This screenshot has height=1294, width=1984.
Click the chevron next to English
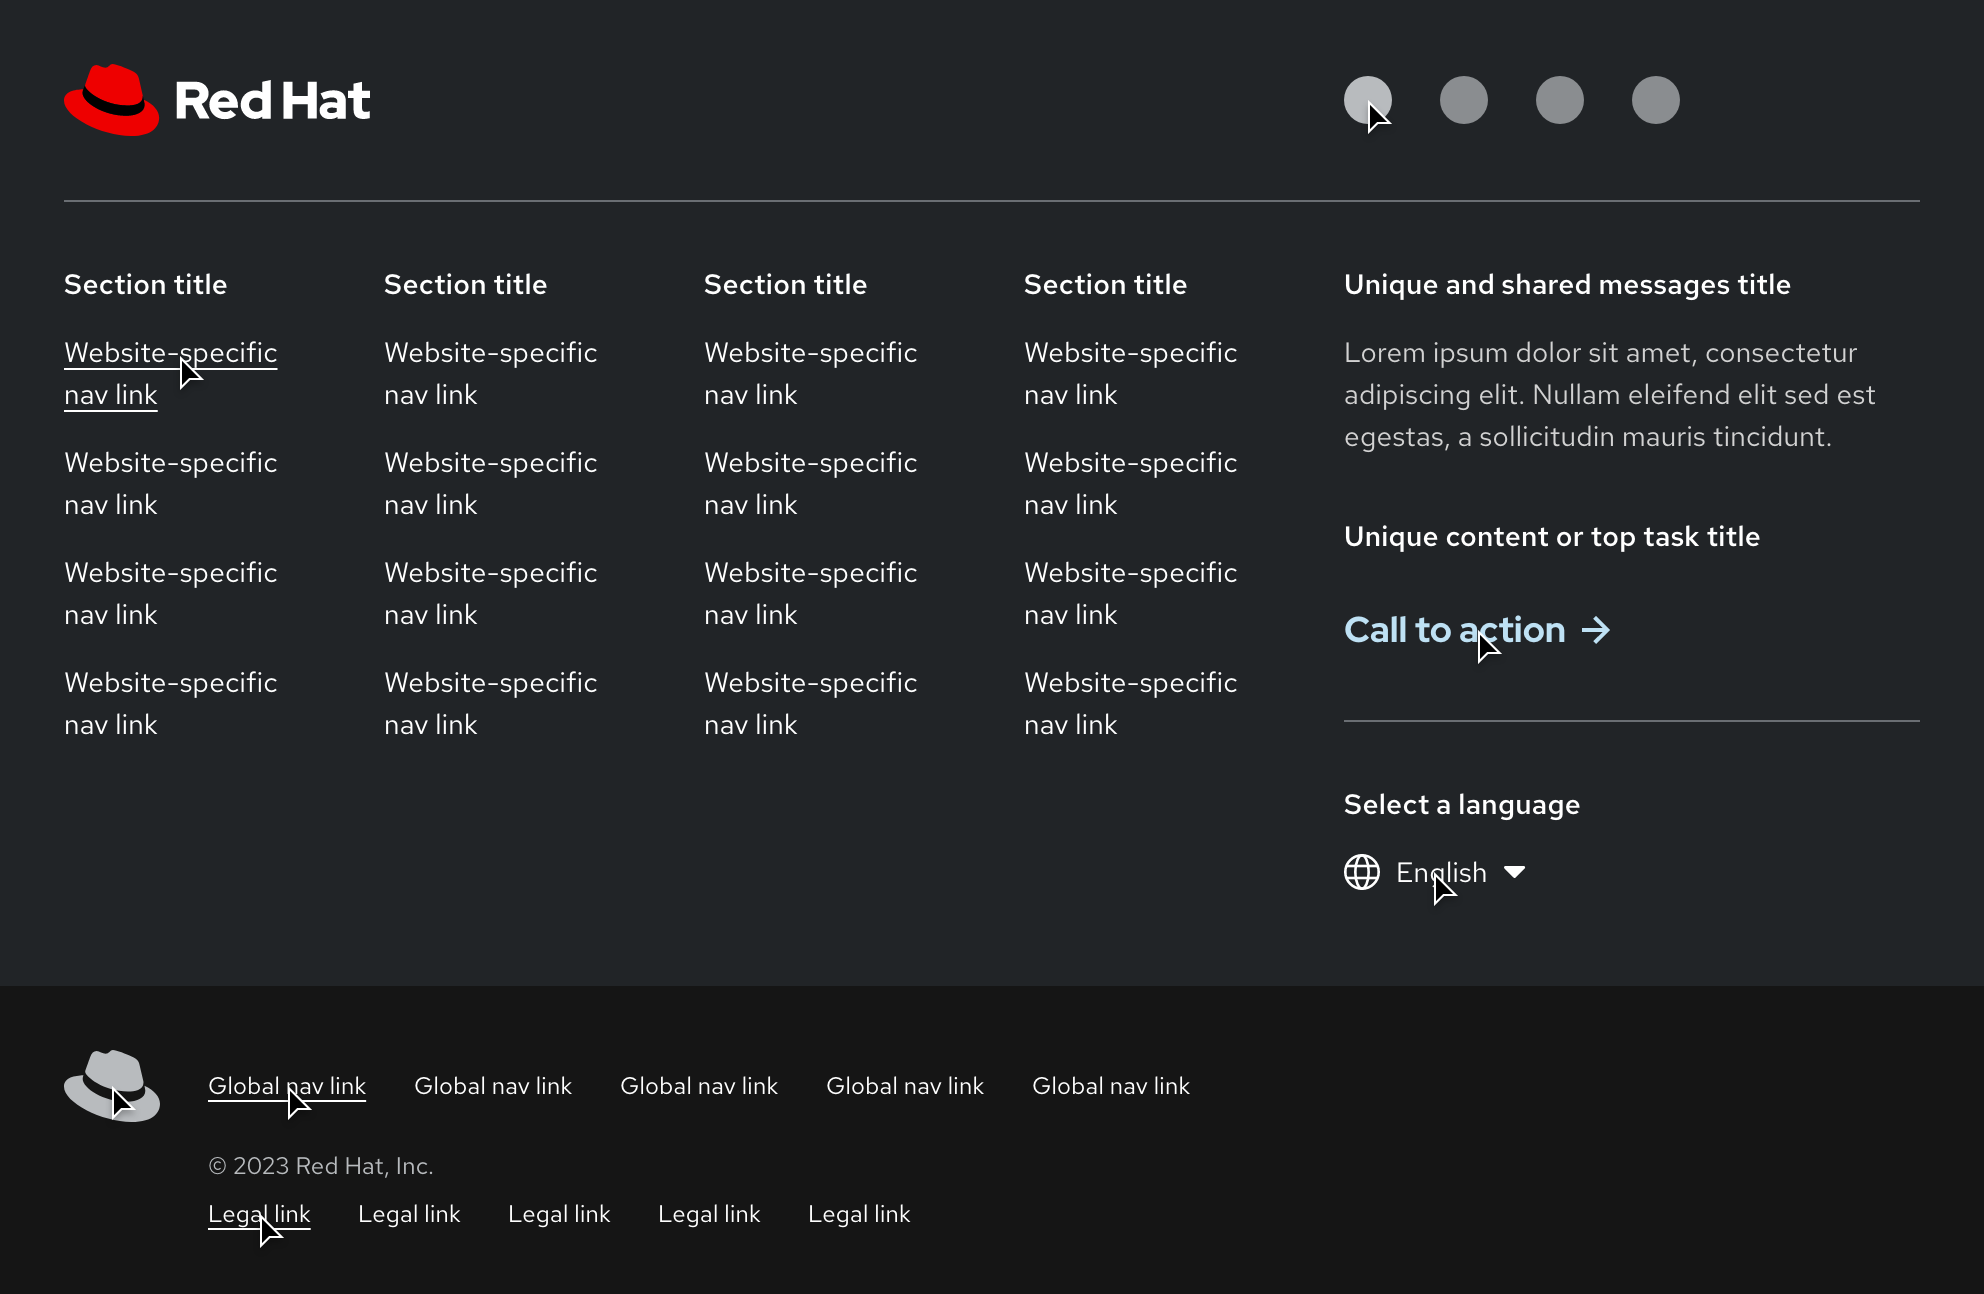(1516, 872)
